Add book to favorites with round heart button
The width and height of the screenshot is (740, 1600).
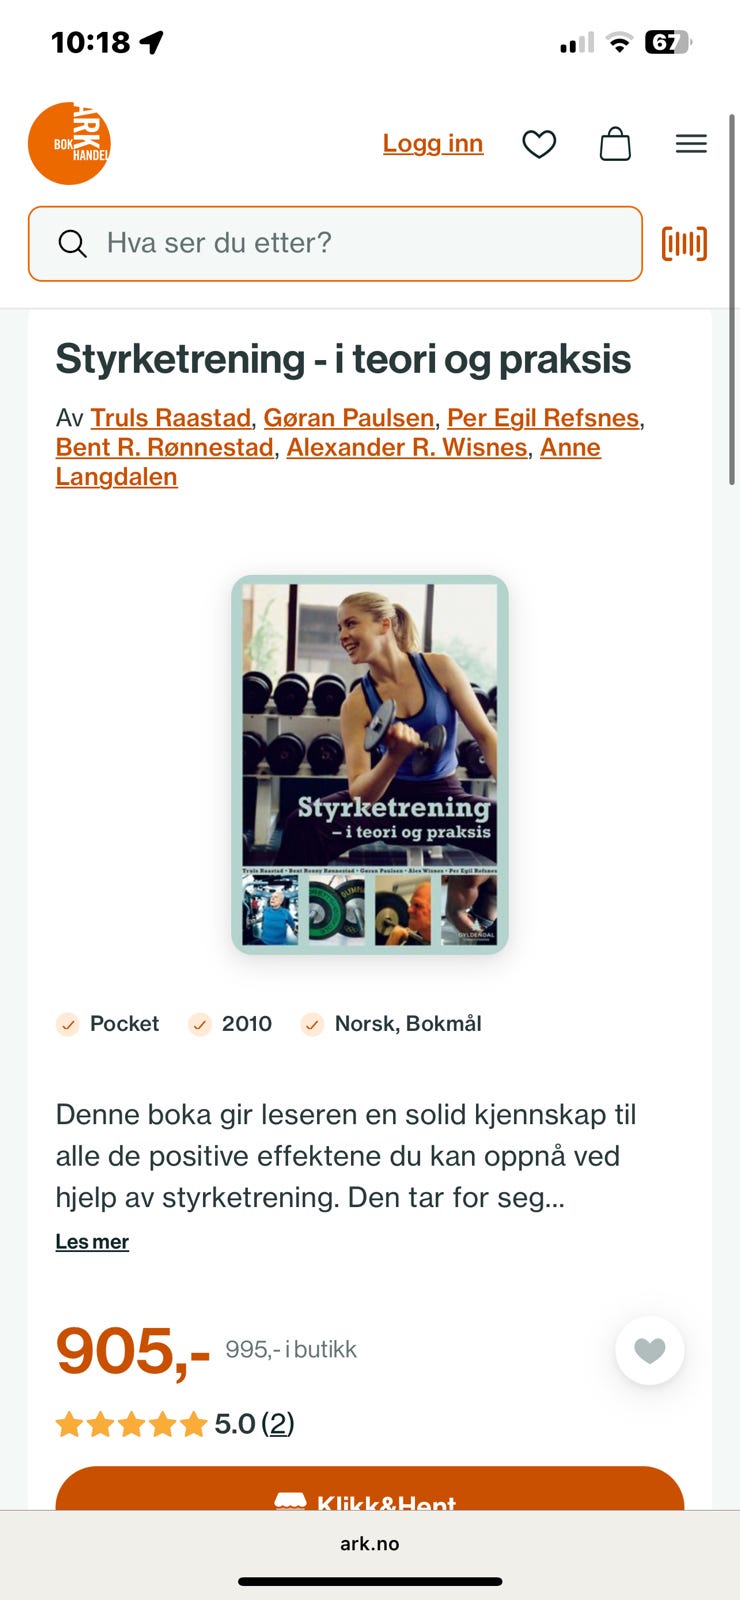[650, 1350]
